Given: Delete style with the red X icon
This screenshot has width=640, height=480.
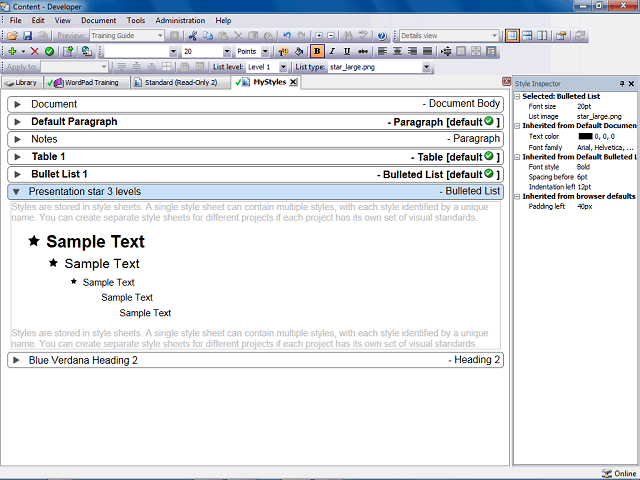Looking at the screenshot, I should [x=35, y=51].
